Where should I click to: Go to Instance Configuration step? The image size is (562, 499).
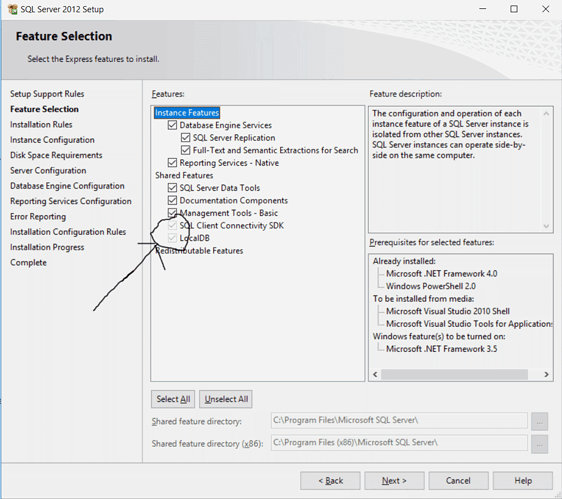click(x=52, y=140)
